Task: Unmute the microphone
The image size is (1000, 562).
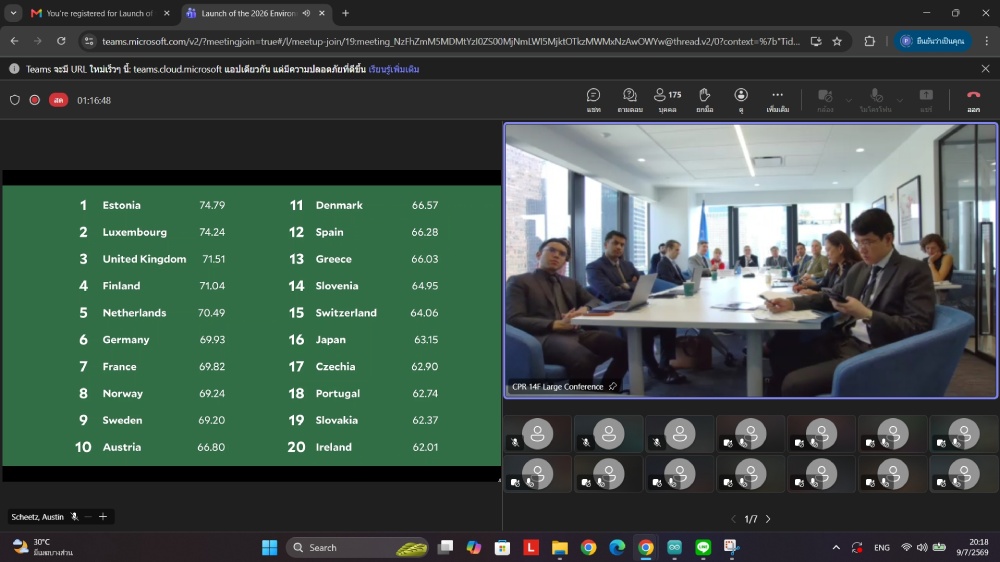Action: click(876, 100)
